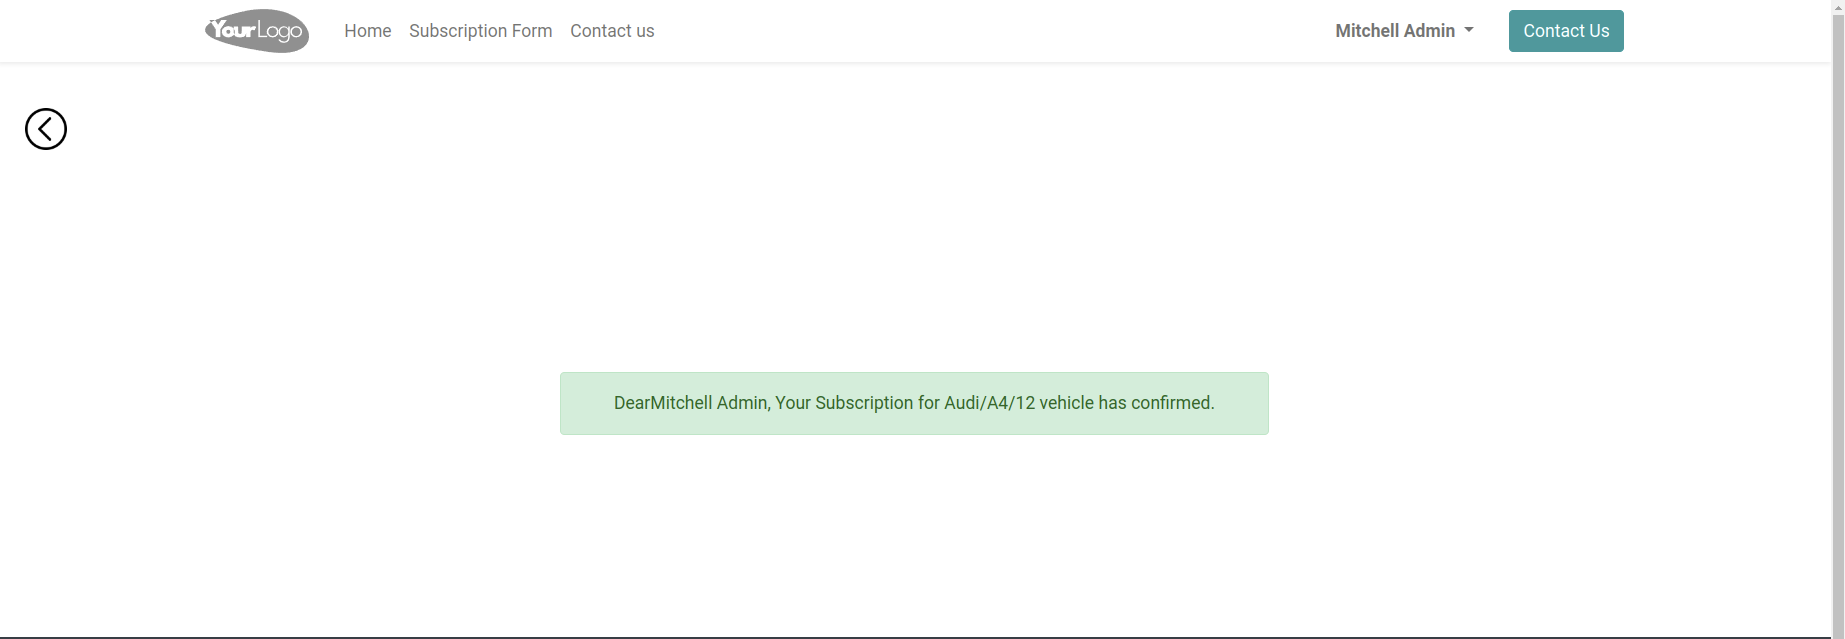Click the word 'Logo' in the brand image
The width and height of the screenshot is (1845, 639).
pyautogui.click(x=280, y=32)
